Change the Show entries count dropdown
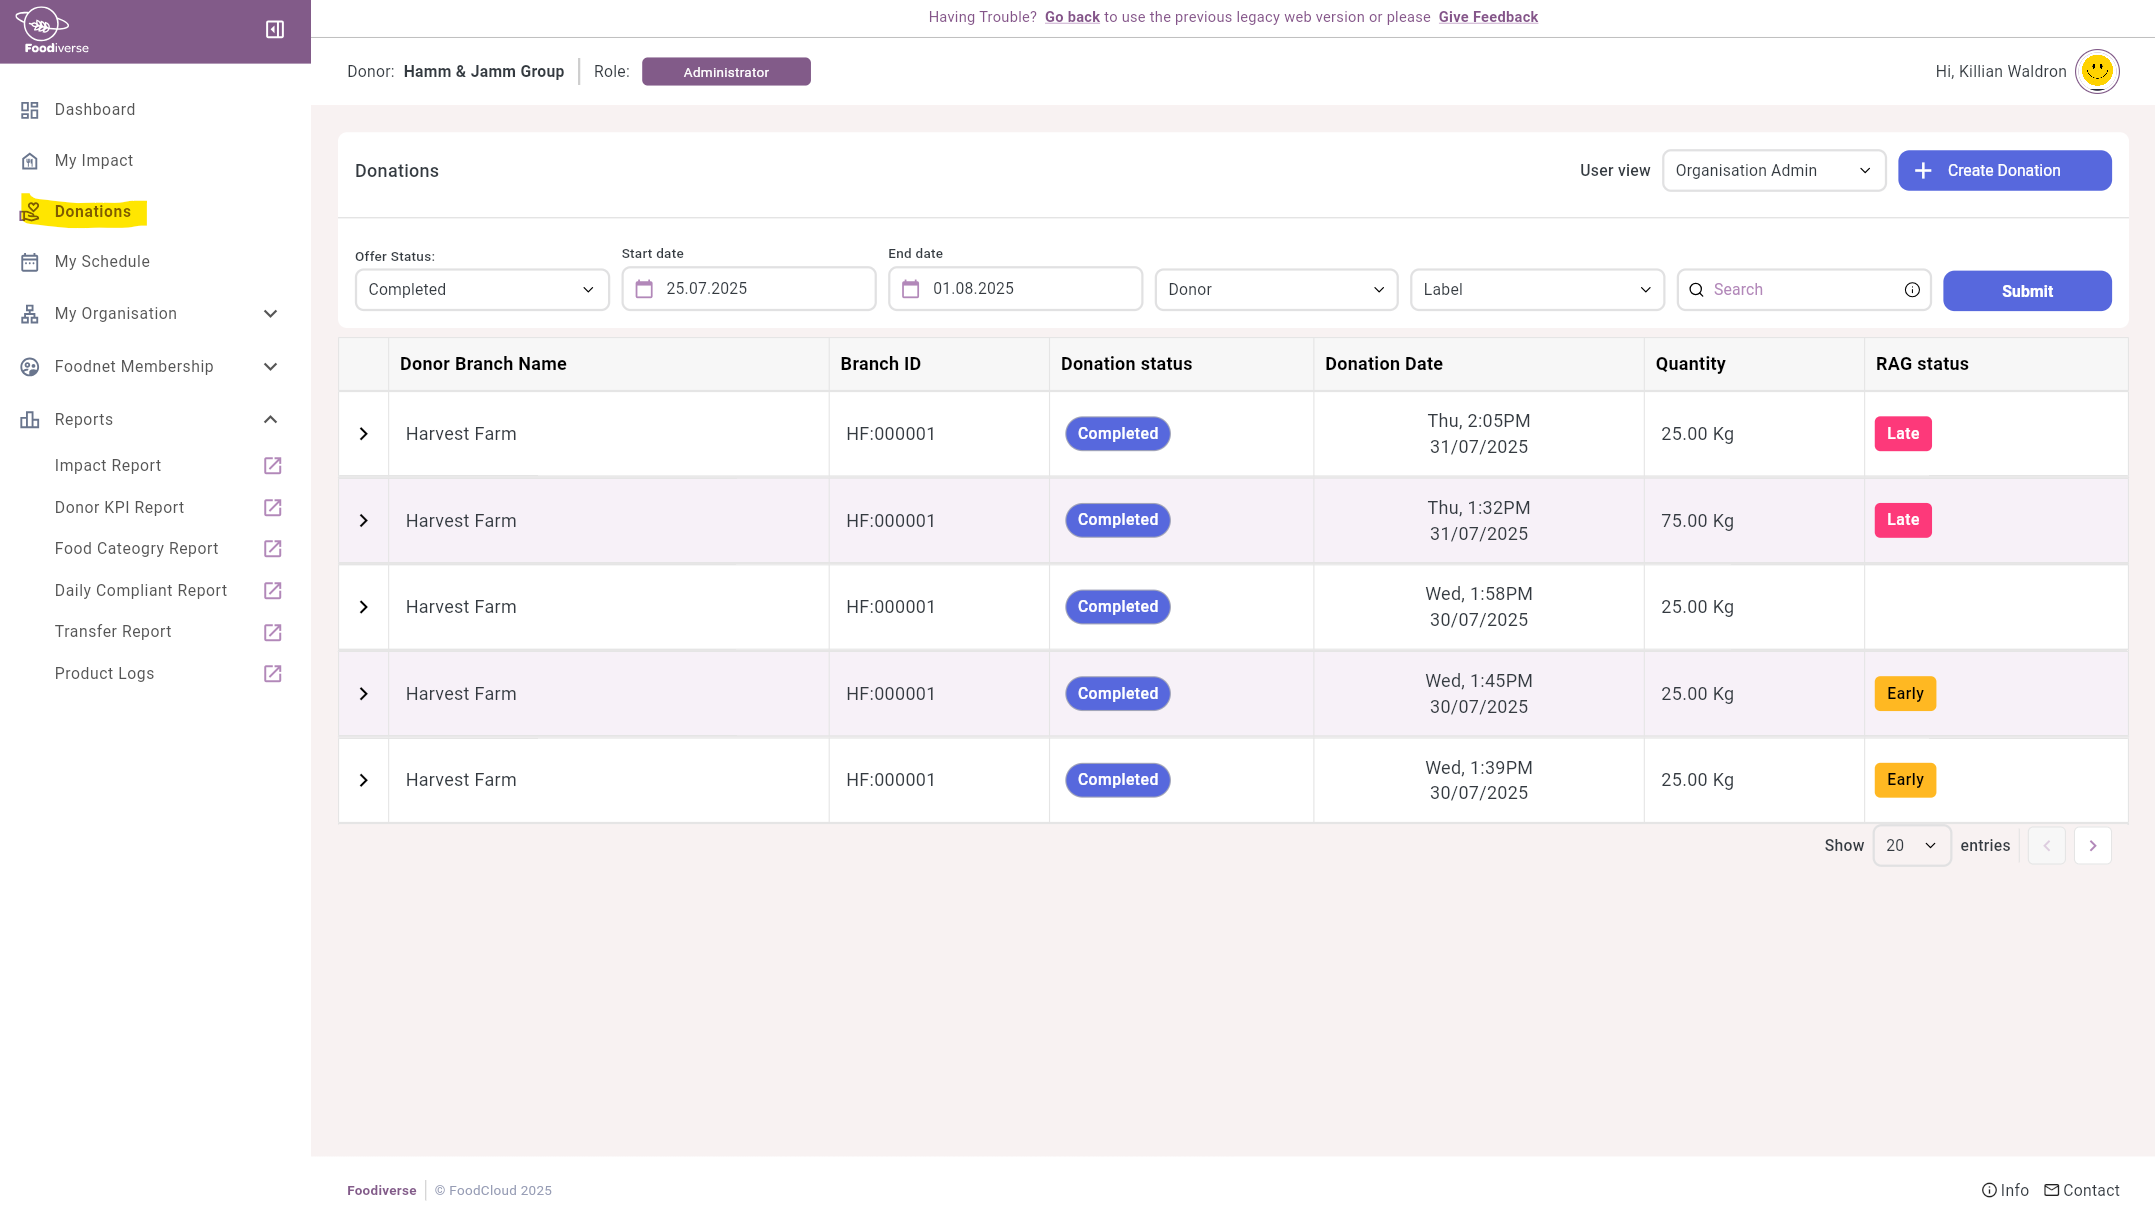2155x1223 pixels. [1910, 846]
